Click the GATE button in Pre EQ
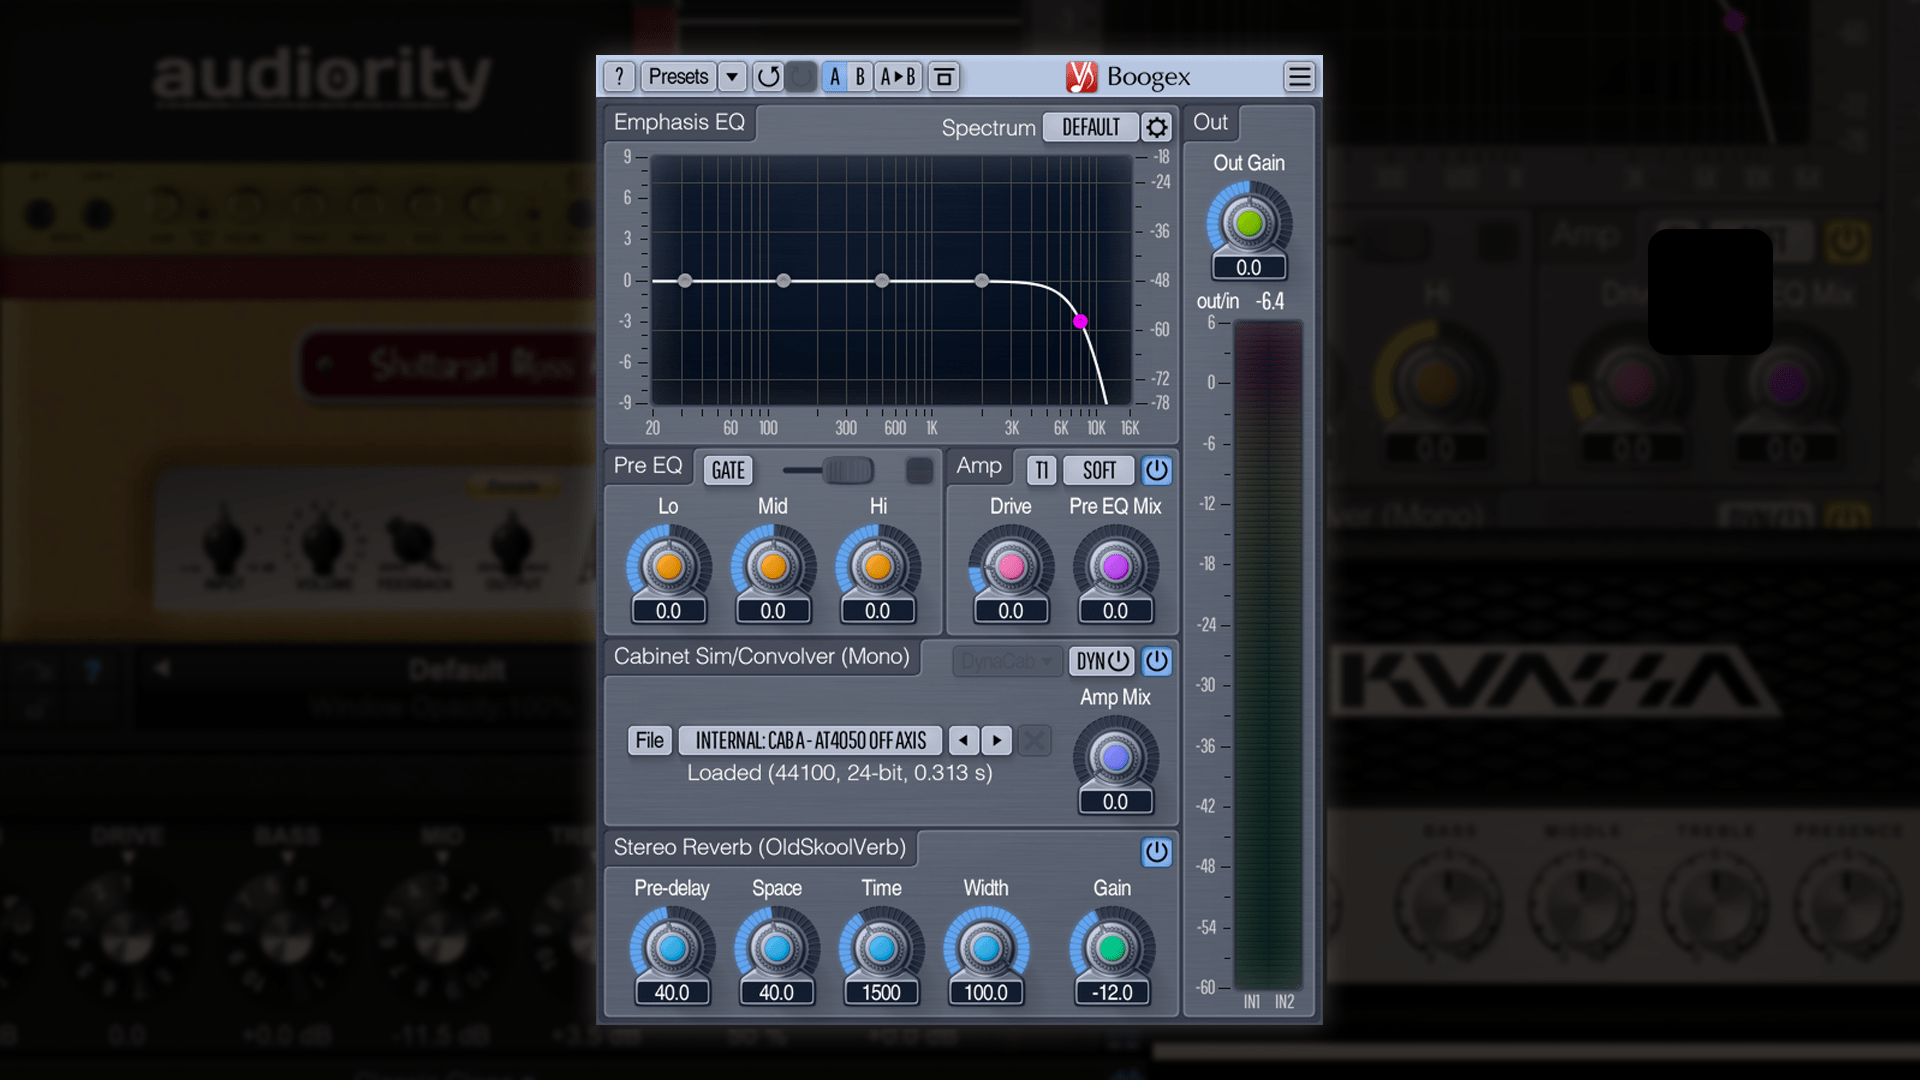This screenshot has width=1920, height=1080. (727, 470)
